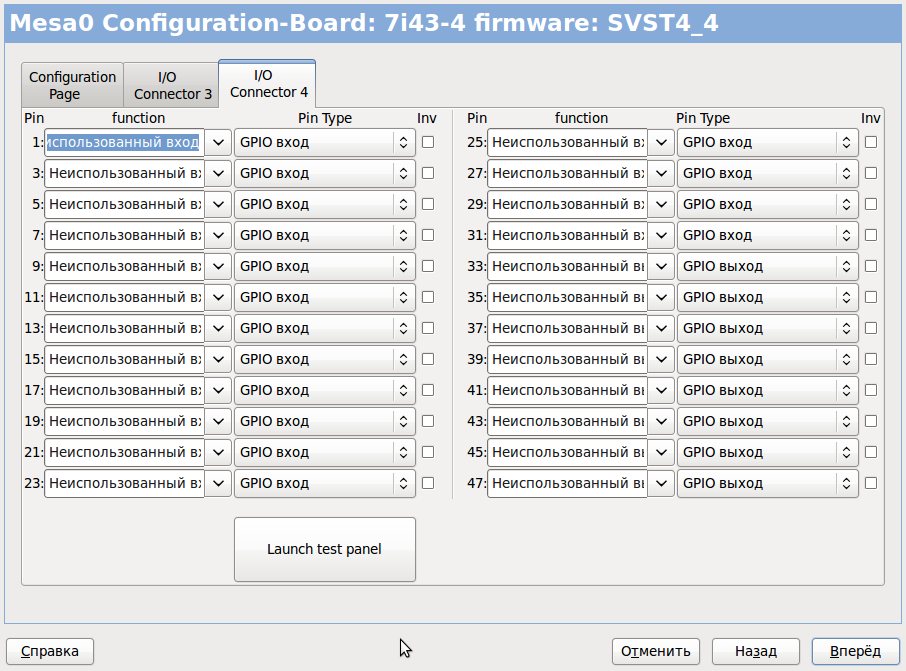
Task: Toggle invert checkbox for pin 13
Action: pos(428,328)
